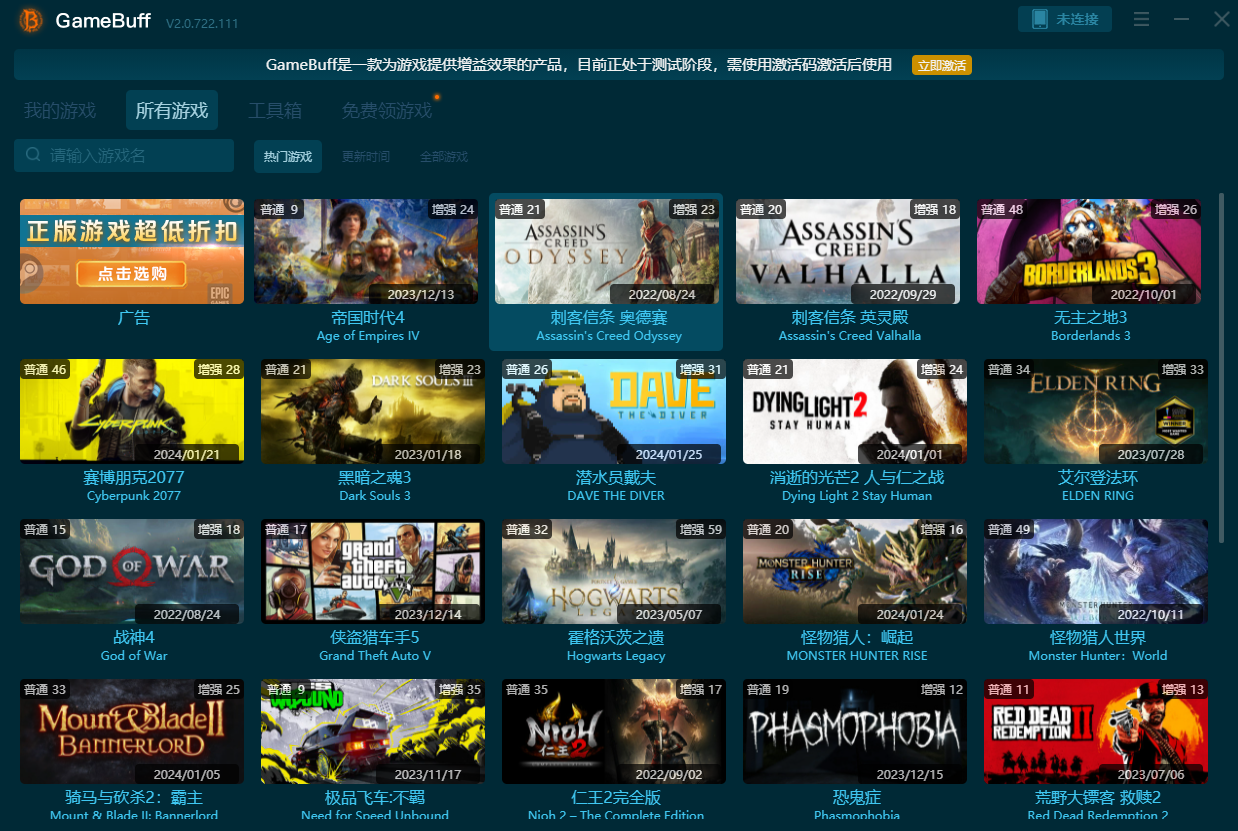Open the Dying Light 2 cover image
The image size is (1238, 831).
pyautogui.click(x=855, y=411)
